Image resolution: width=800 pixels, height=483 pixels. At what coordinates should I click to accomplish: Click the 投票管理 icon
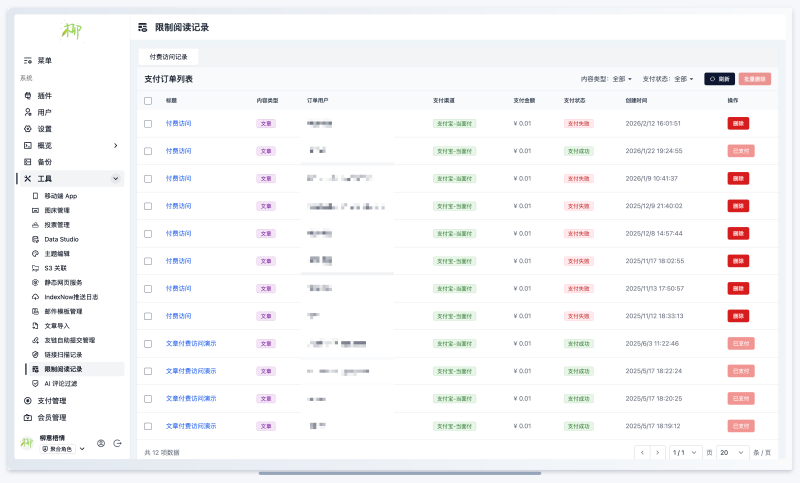[x=35, y=225]
